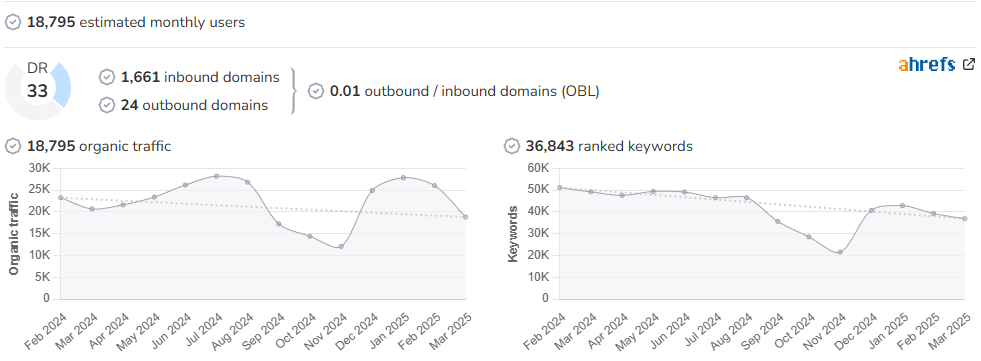Click check icon beside organic traffic

click(x=13, y=146)
